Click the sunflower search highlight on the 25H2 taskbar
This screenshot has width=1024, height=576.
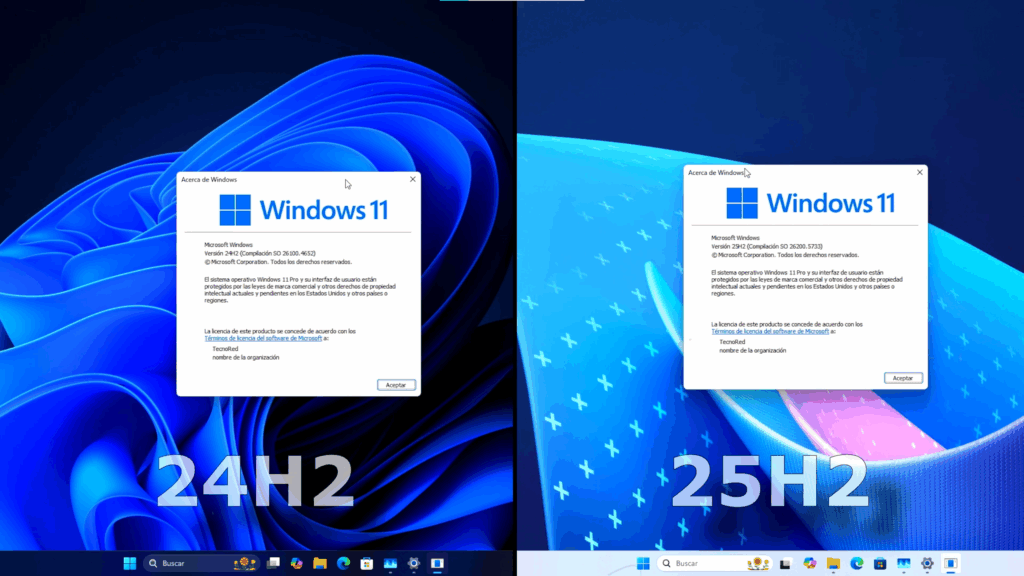[x=759, y=563]
